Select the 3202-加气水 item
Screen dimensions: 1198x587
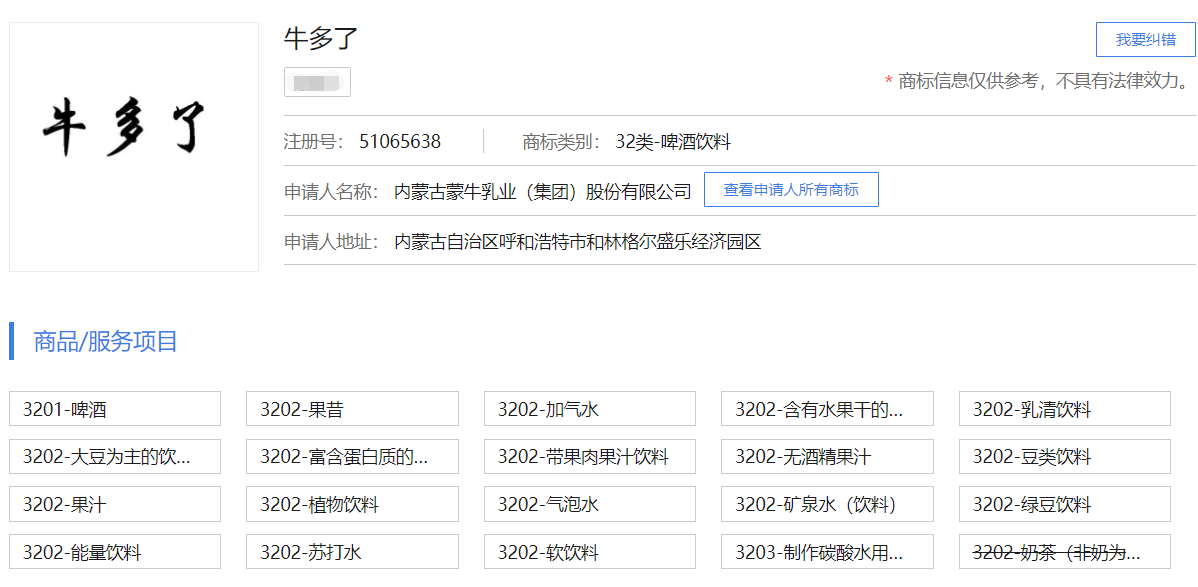coord(590,409)
